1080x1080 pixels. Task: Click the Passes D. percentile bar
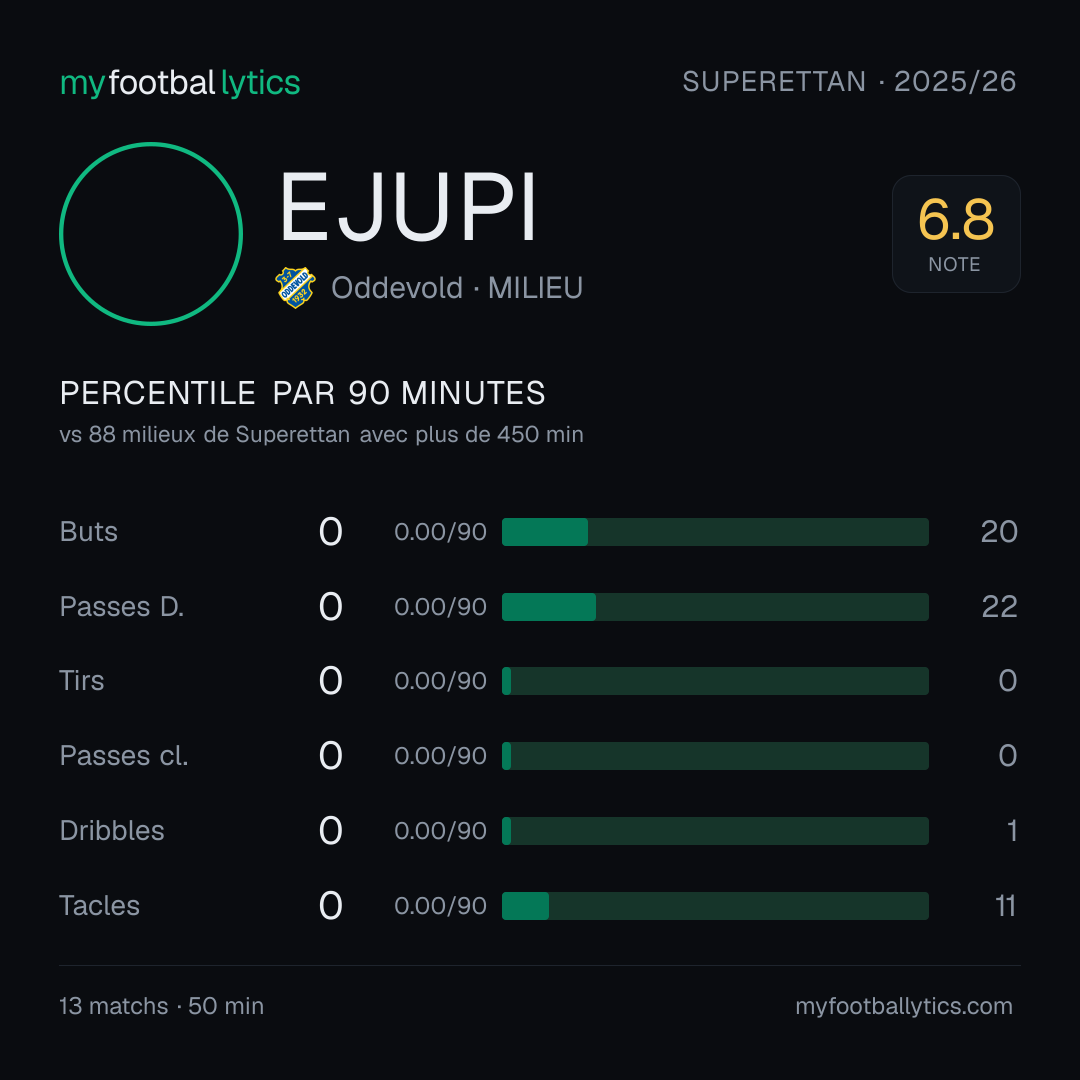pyautogui.click(x=715, y=607)
